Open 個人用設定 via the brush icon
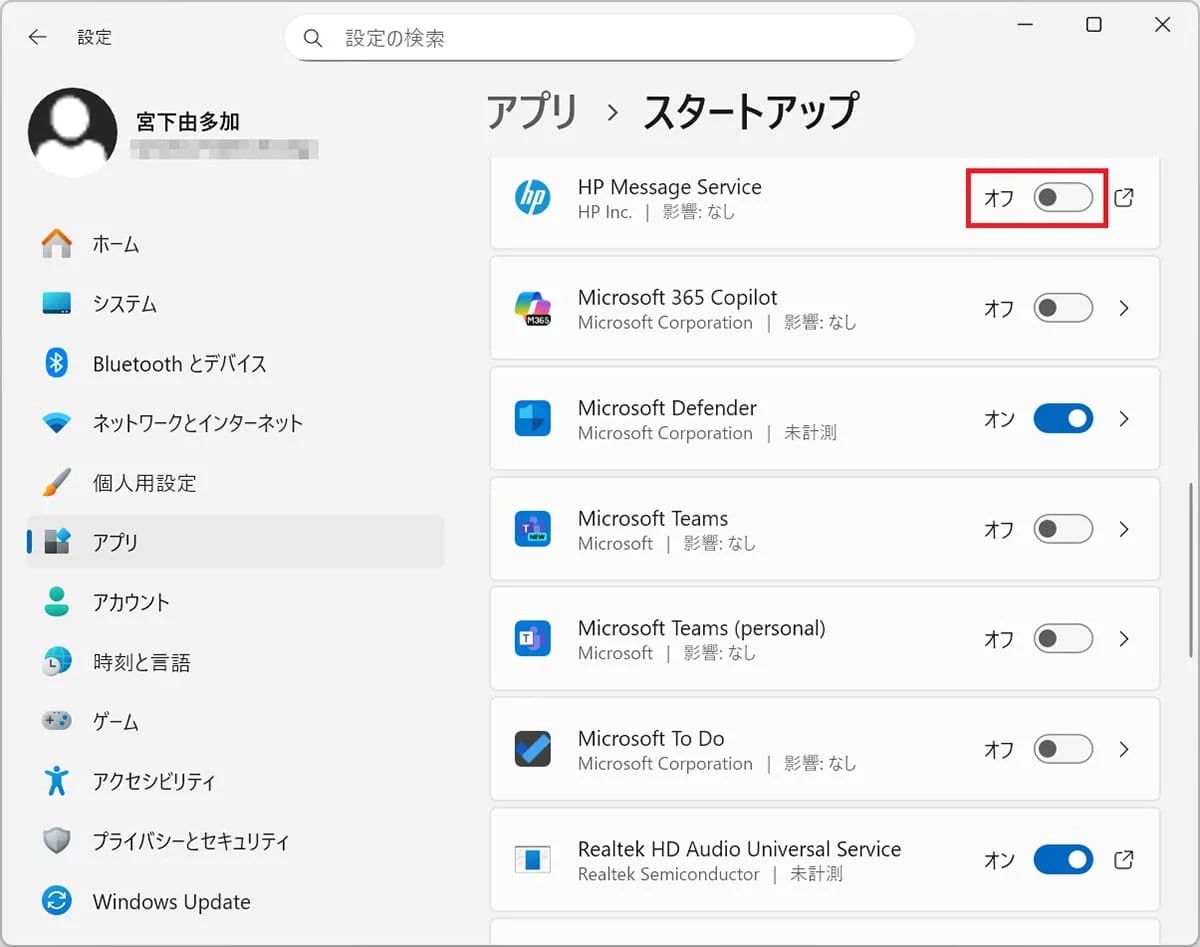The image size is (1200, 947). (x=56, y=483)
